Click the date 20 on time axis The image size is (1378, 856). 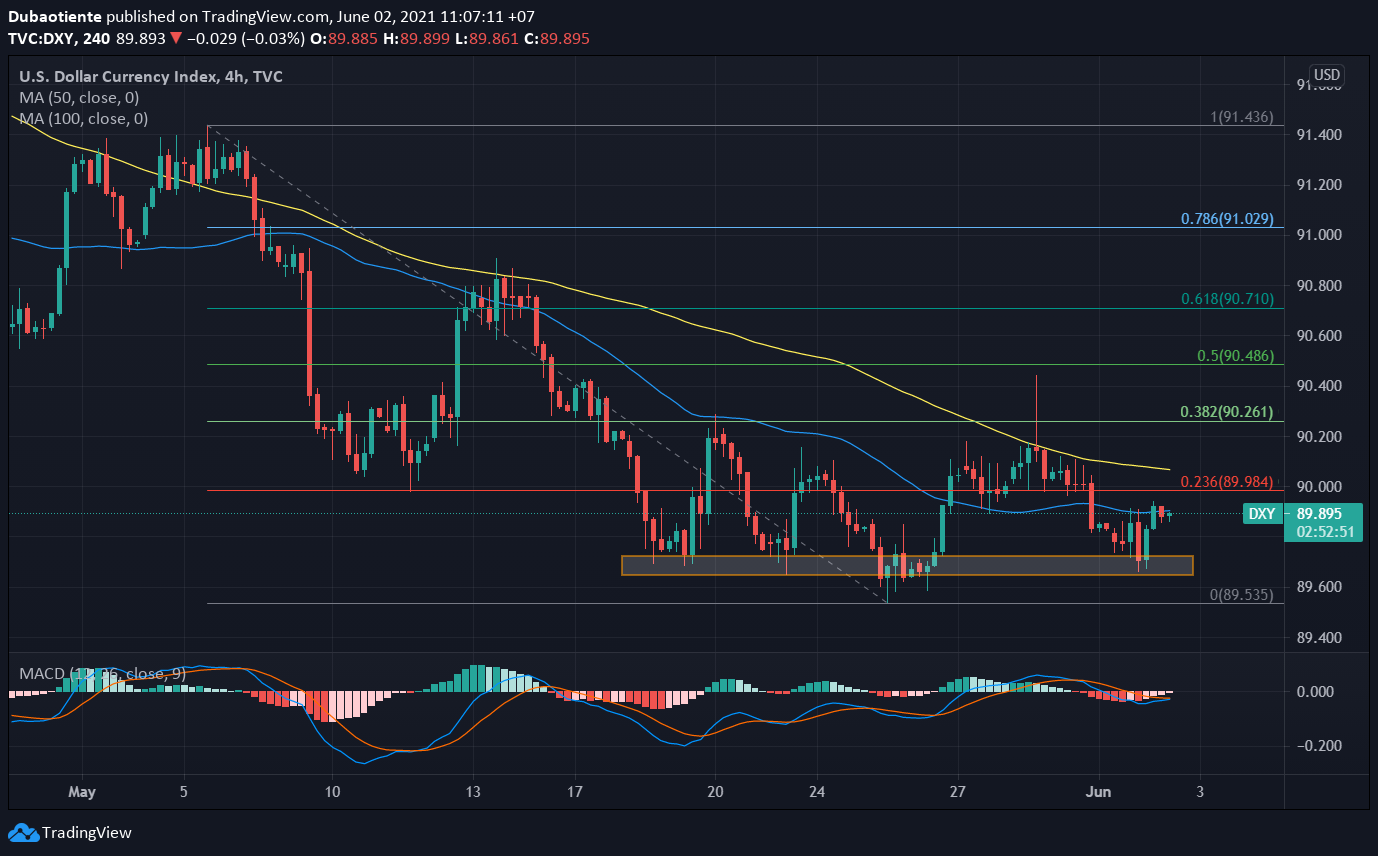[x=715, y=791]
